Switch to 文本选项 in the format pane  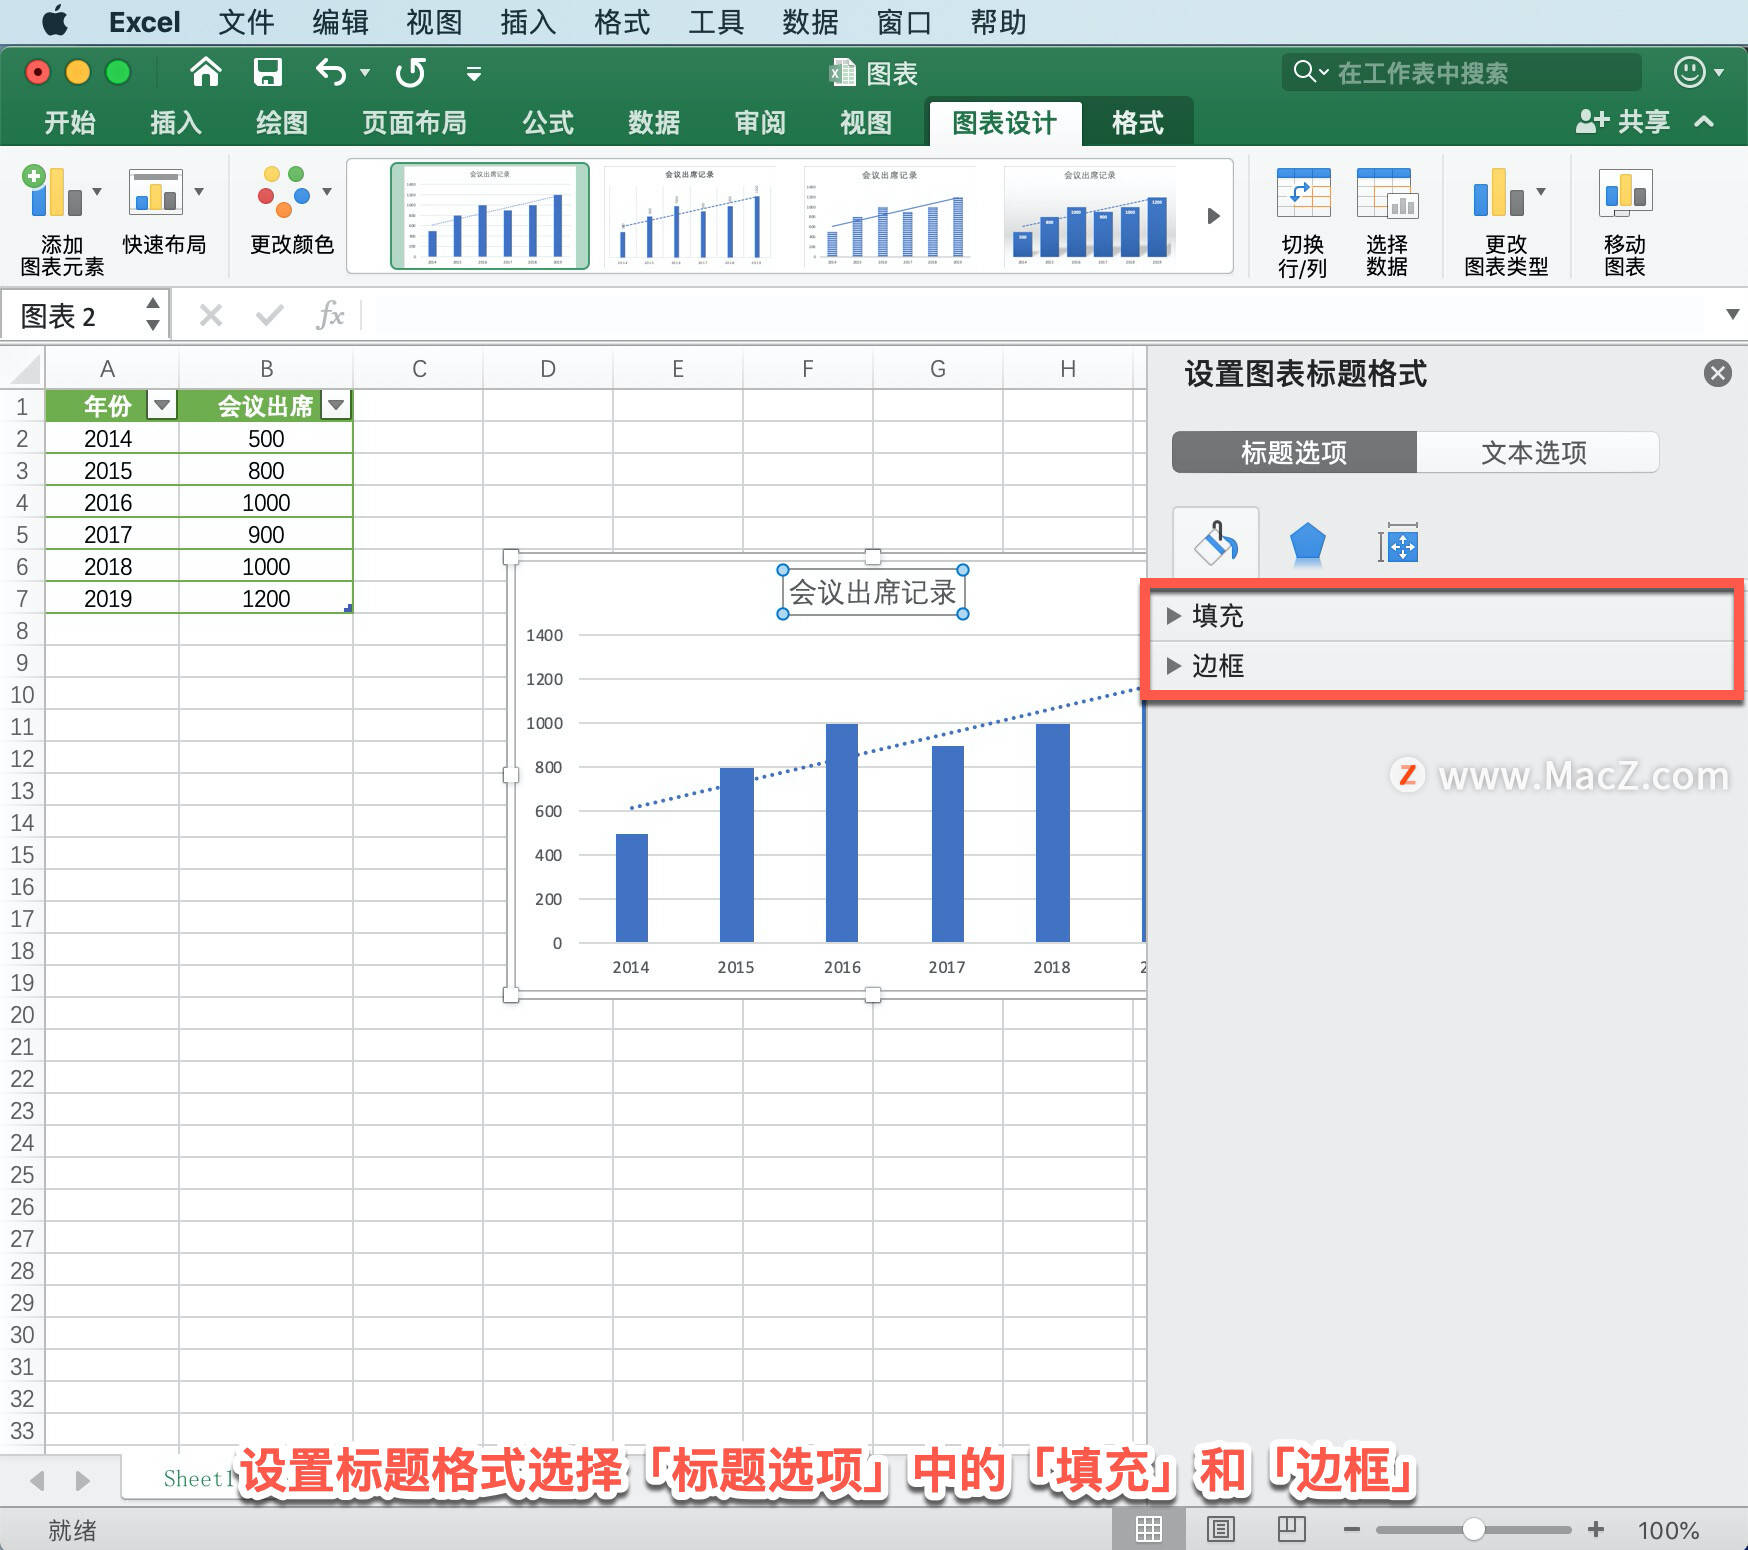pyautogui.click(x=1535, y=452)
